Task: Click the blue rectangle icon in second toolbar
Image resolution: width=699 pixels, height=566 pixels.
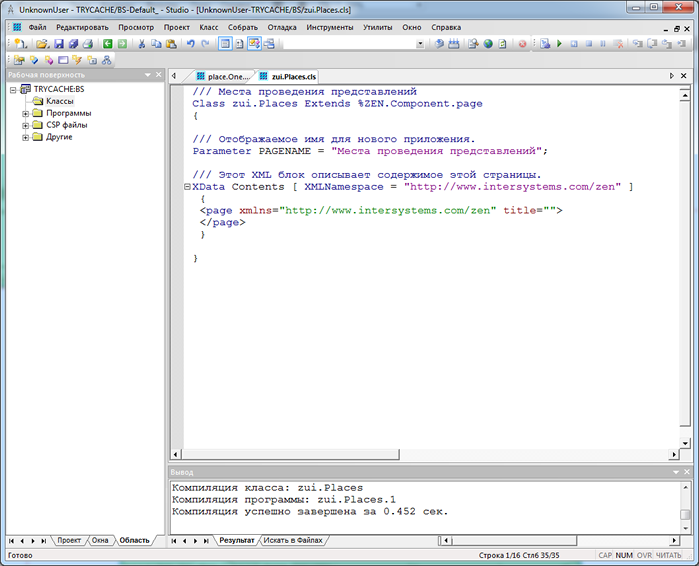Action: (x=63, y=60)
